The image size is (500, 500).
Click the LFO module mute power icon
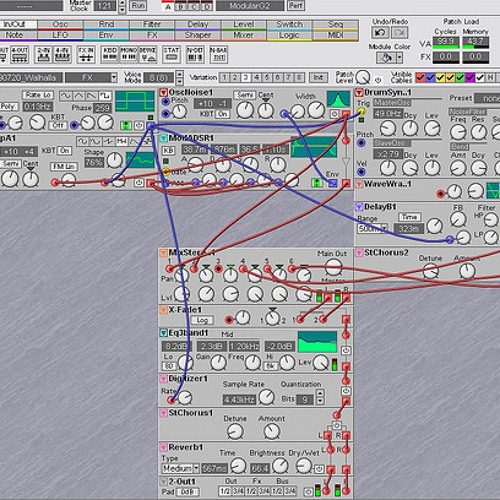point(139,126)
